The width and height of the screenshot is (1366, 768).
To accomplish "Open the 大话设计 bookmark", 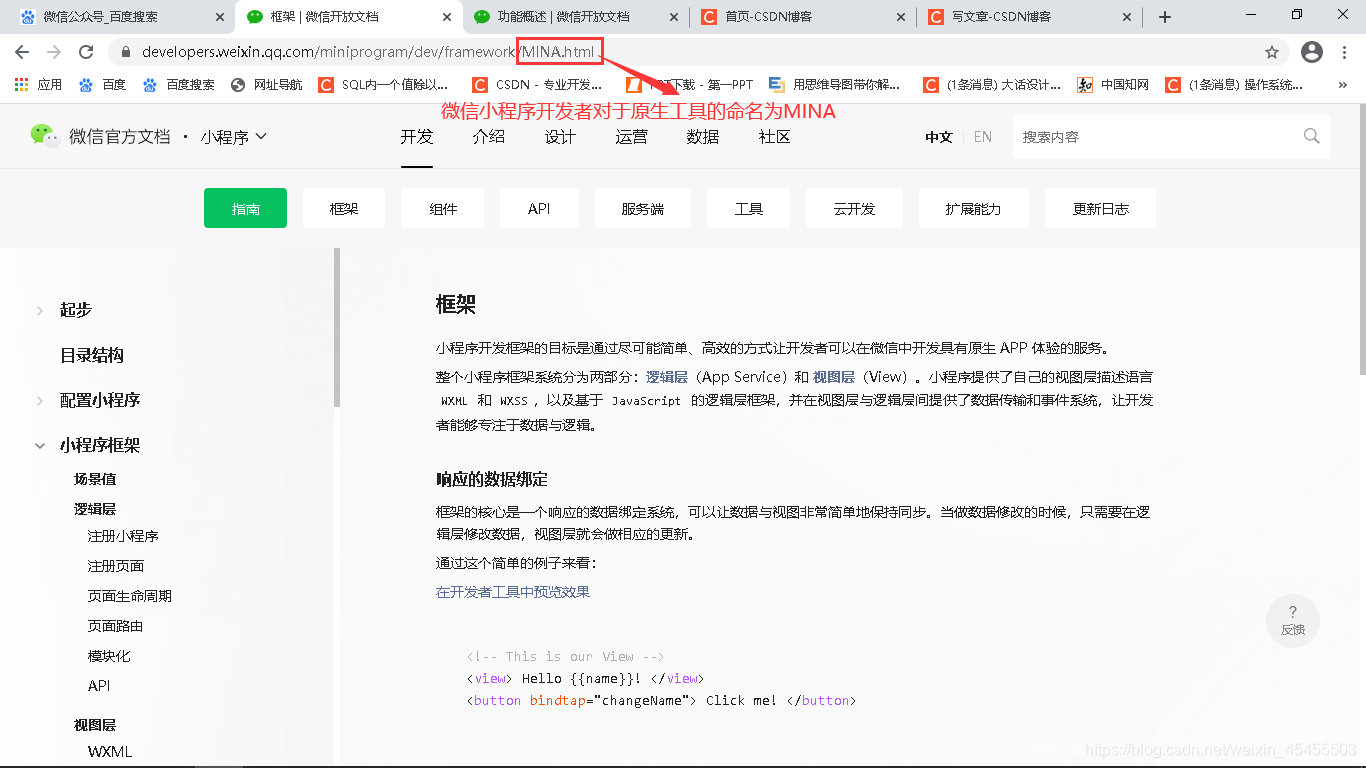I will pyautogui.click(x=992, y=85).
